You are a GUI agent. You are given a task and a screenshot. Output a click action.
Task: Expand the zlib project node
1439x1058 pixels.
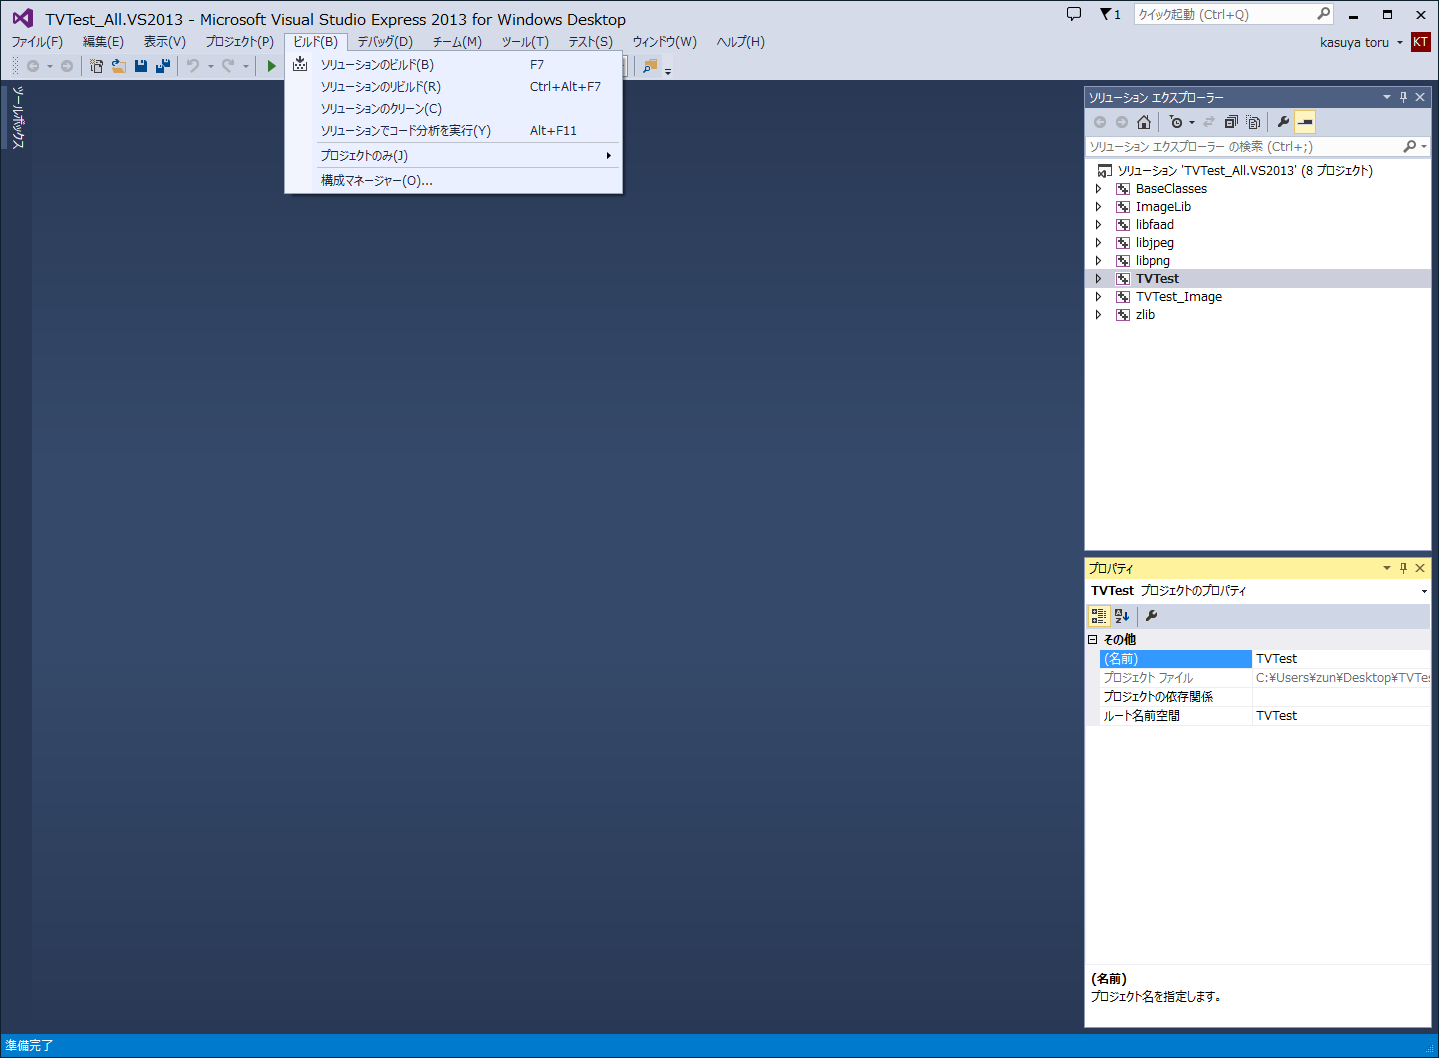point(1098,315)
